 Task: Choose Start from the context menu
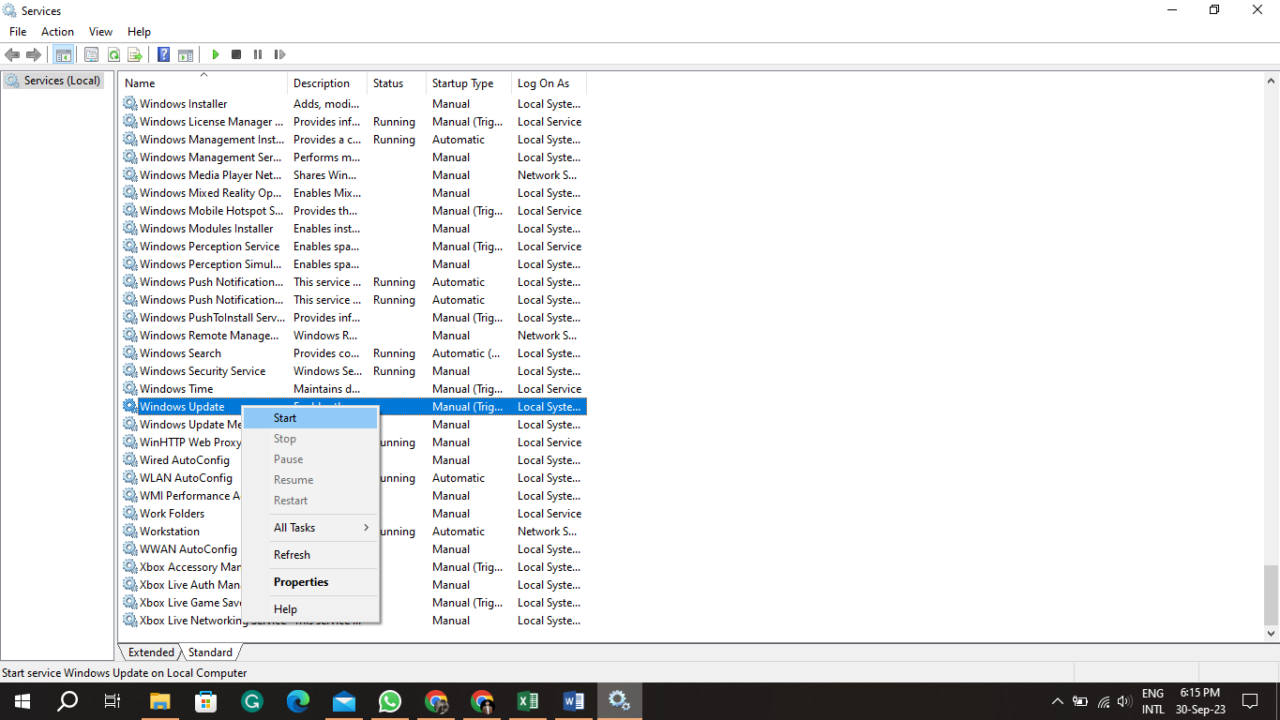[x=285, y=417]
